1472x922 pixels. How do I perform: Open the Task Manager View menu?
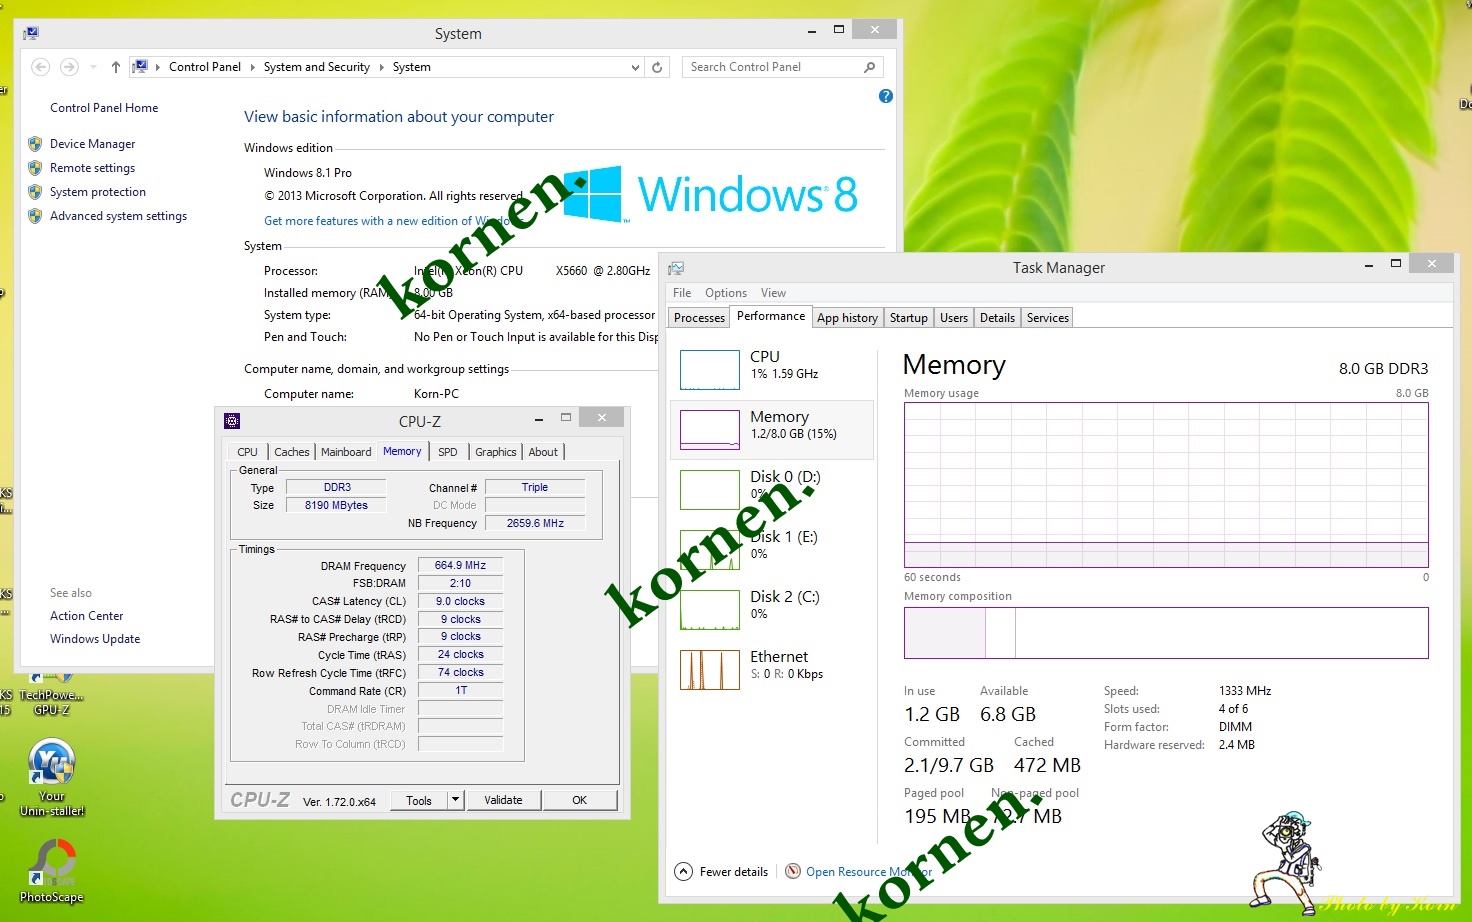pos(773,293)
